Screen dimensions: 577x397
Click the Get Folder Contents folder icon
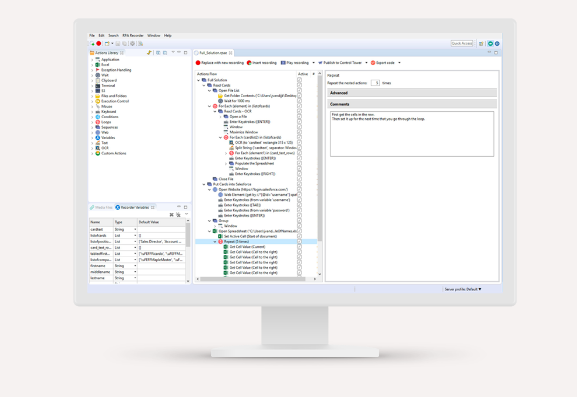[220, 95]
